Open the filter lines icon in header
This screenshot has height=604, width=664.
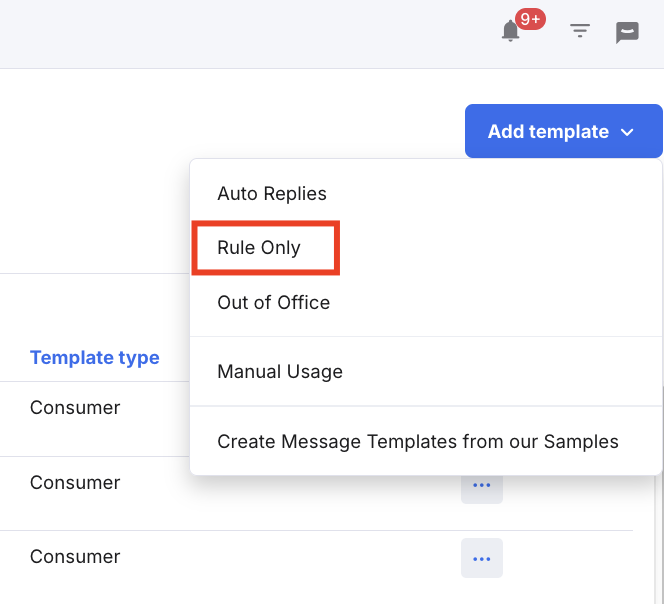coord(580,30)
